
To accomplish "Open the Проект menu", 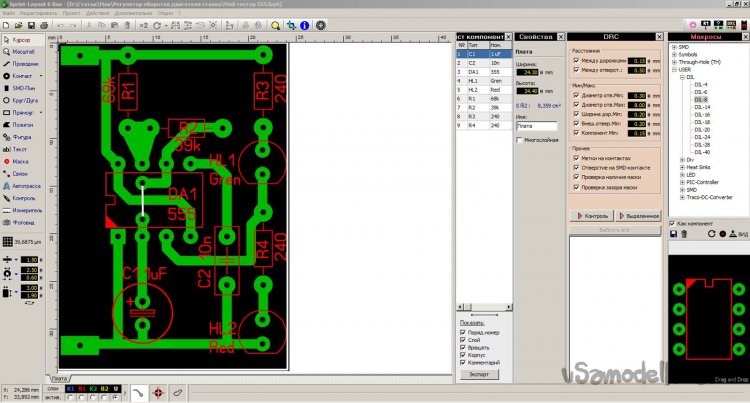I will 71,15.
